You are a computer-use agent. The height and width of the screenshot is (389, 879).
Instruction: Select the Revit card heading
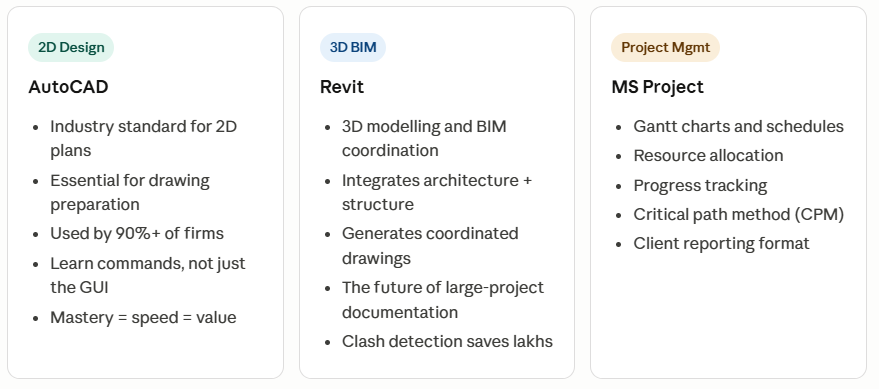342,87
